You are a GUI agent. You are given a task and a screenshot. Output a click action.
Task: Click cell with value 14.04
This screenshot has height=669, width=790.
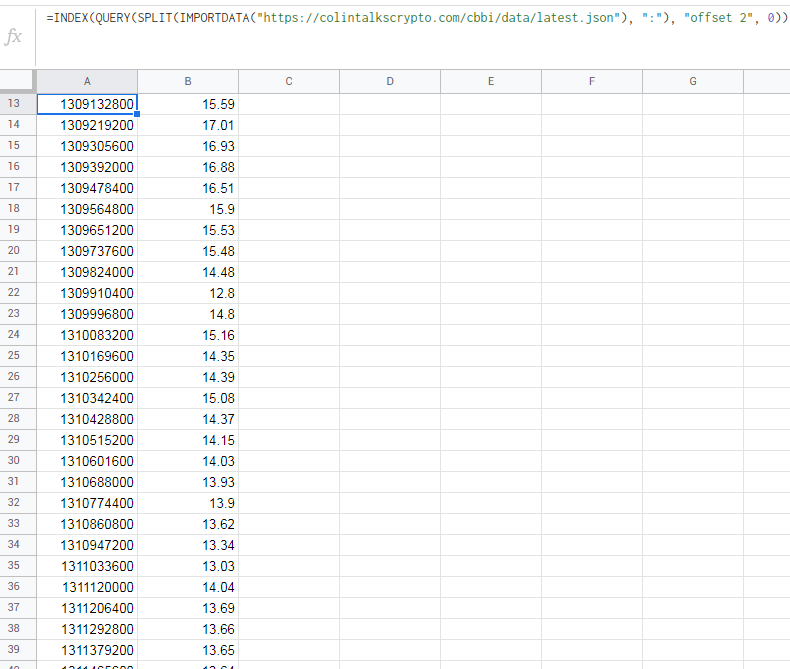(x=188, y=587)
